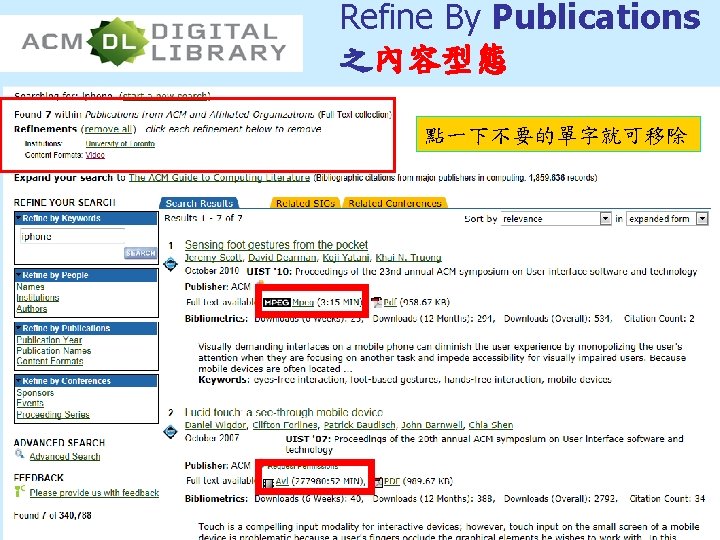This screenshot has width=720, height=540.
Task: Click the start a new search link
Action: [x=164, y=96]
